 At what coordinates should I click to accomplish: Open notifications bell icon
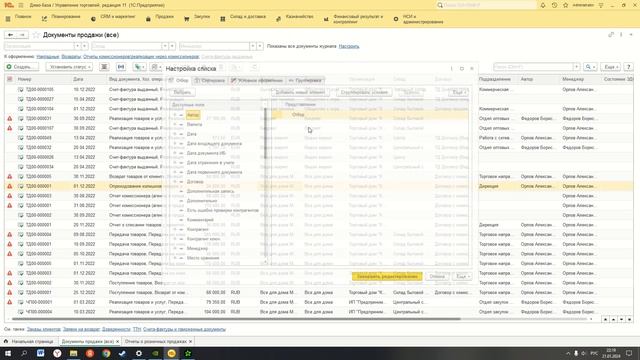pos(543,5)
